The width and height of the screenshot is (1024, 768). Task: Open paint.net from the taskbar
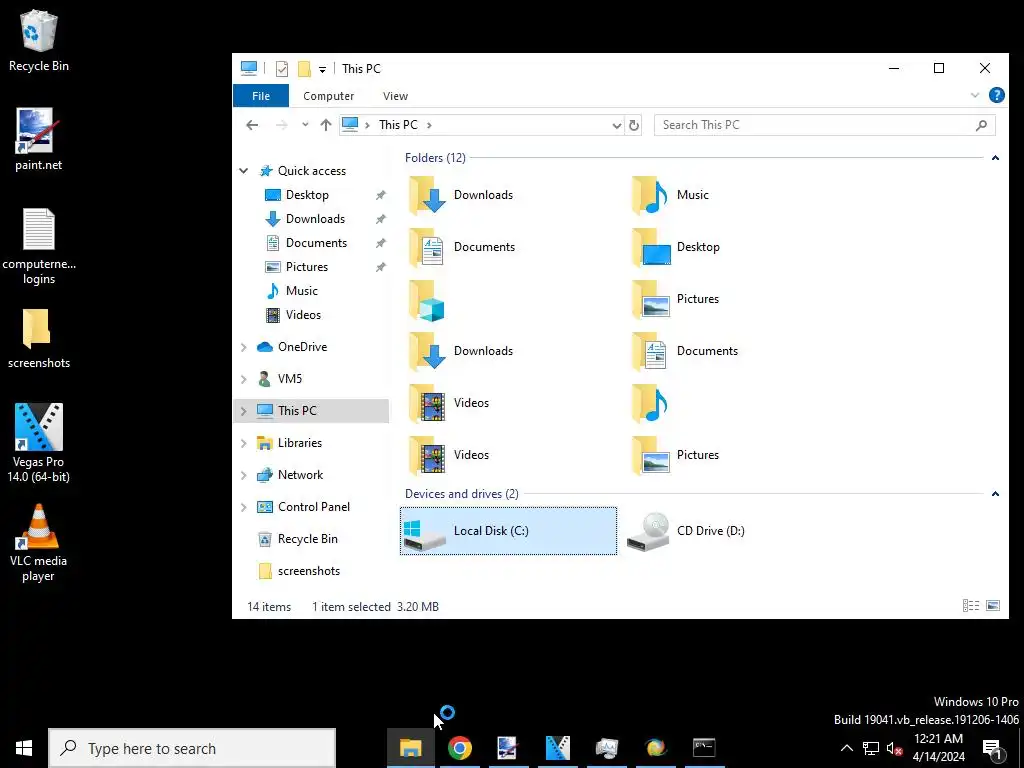508,748
